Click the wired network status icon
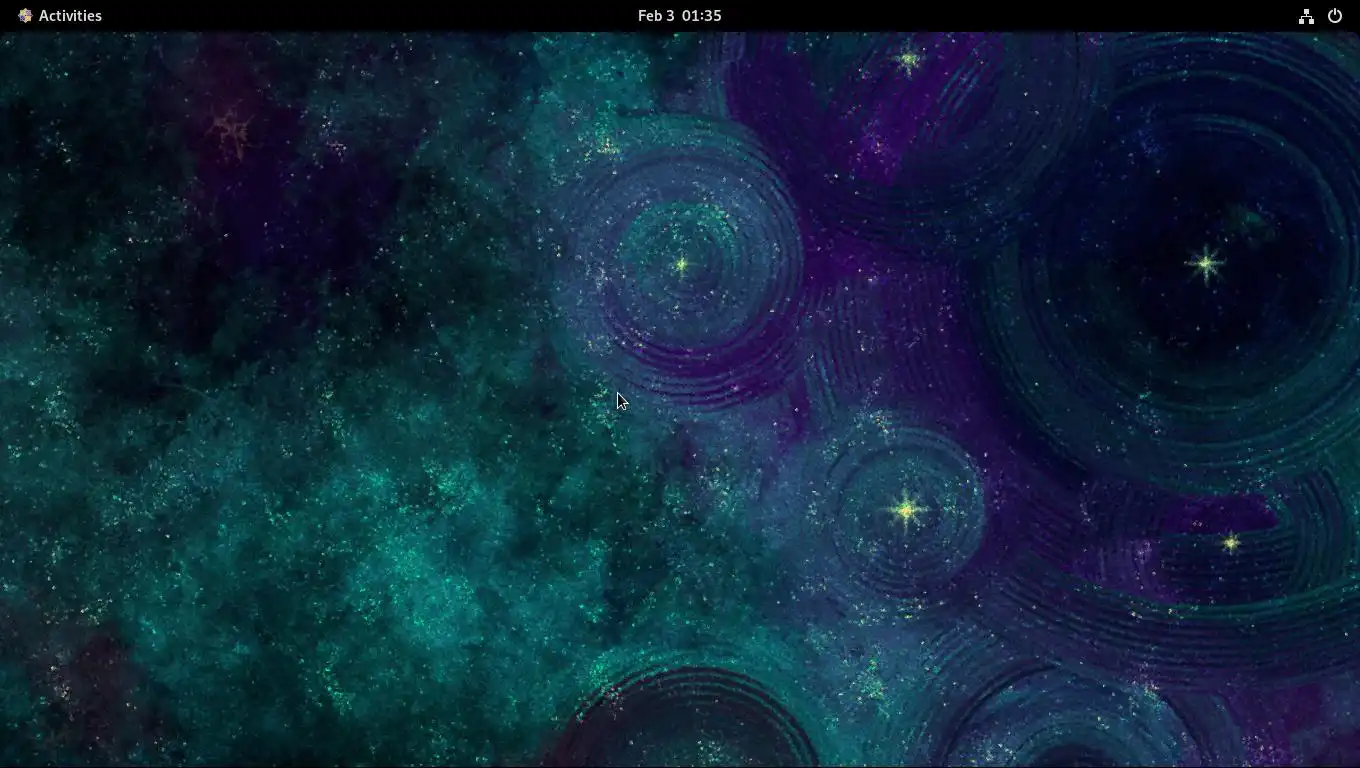1360x768 pixels. (1306, 16)
